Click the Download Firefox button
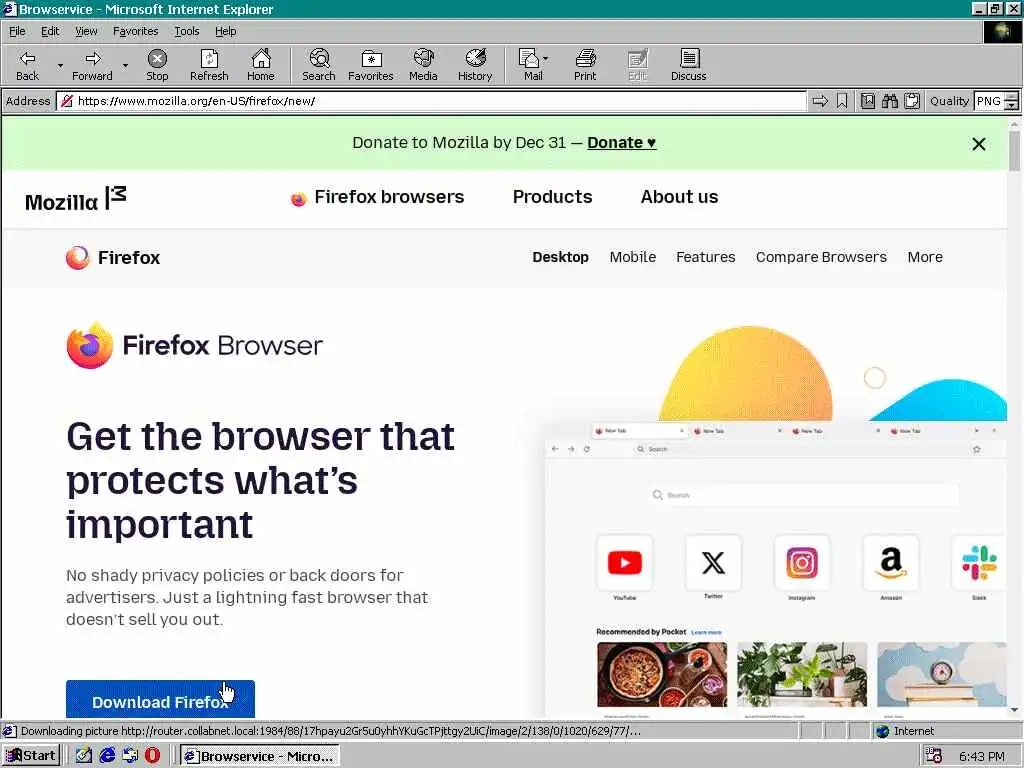 click(x=160, y=699)
